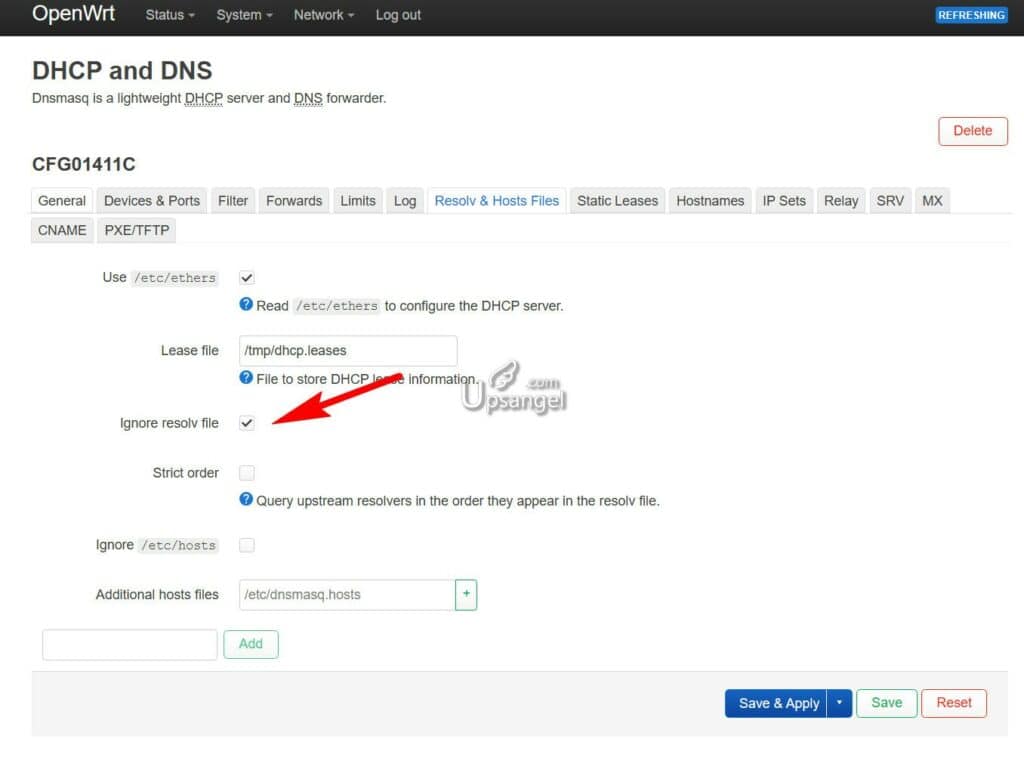
Task: Uncheck the Use /etc/ethers checkbox
Action: pyautogui.click(x=247, y=278)
